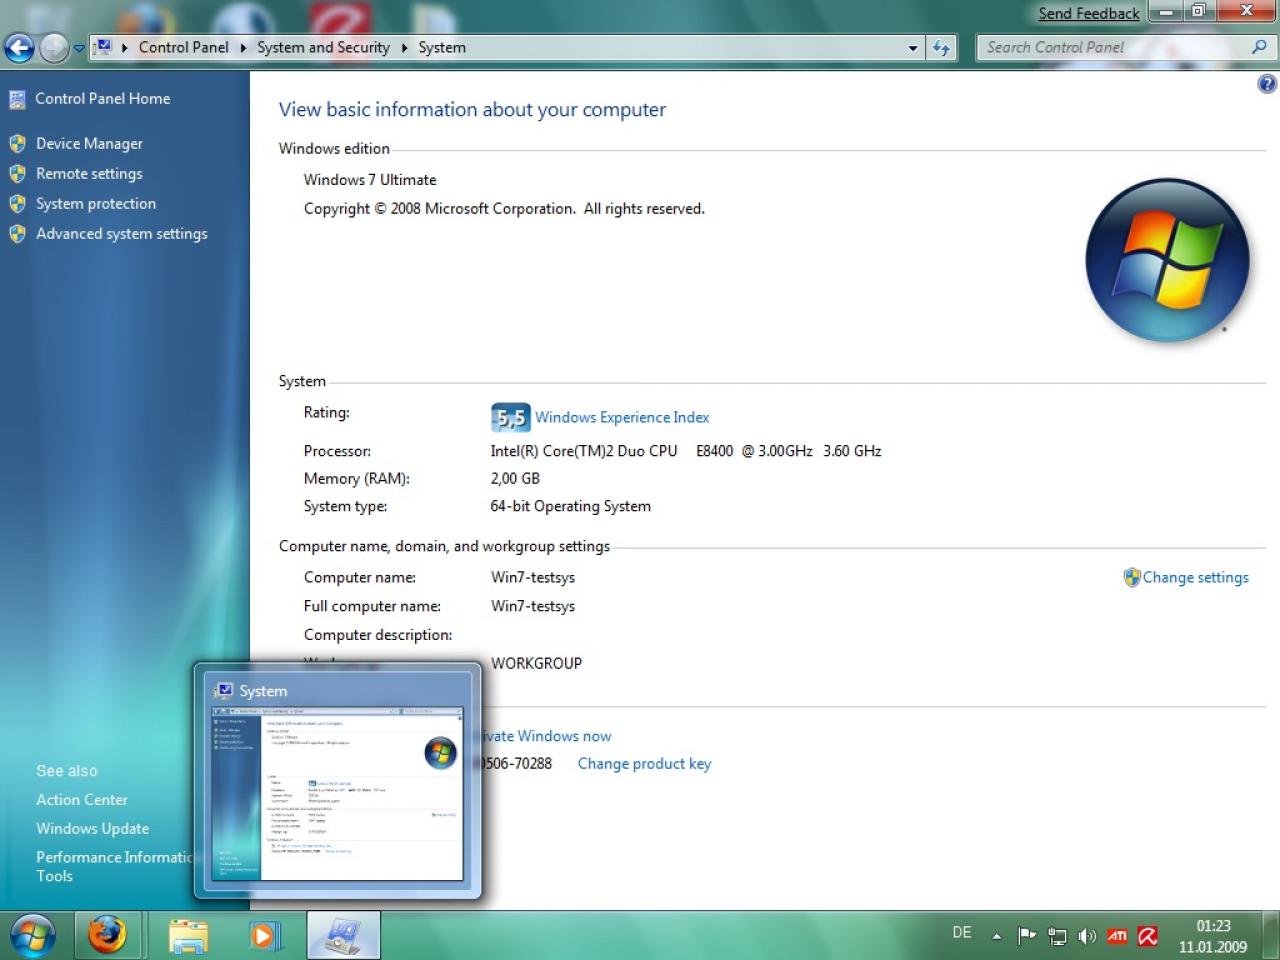This screenshot has width=1280, height=960.
Task: Click the System and Security breadcrumb
Action: tap(323, 47)
